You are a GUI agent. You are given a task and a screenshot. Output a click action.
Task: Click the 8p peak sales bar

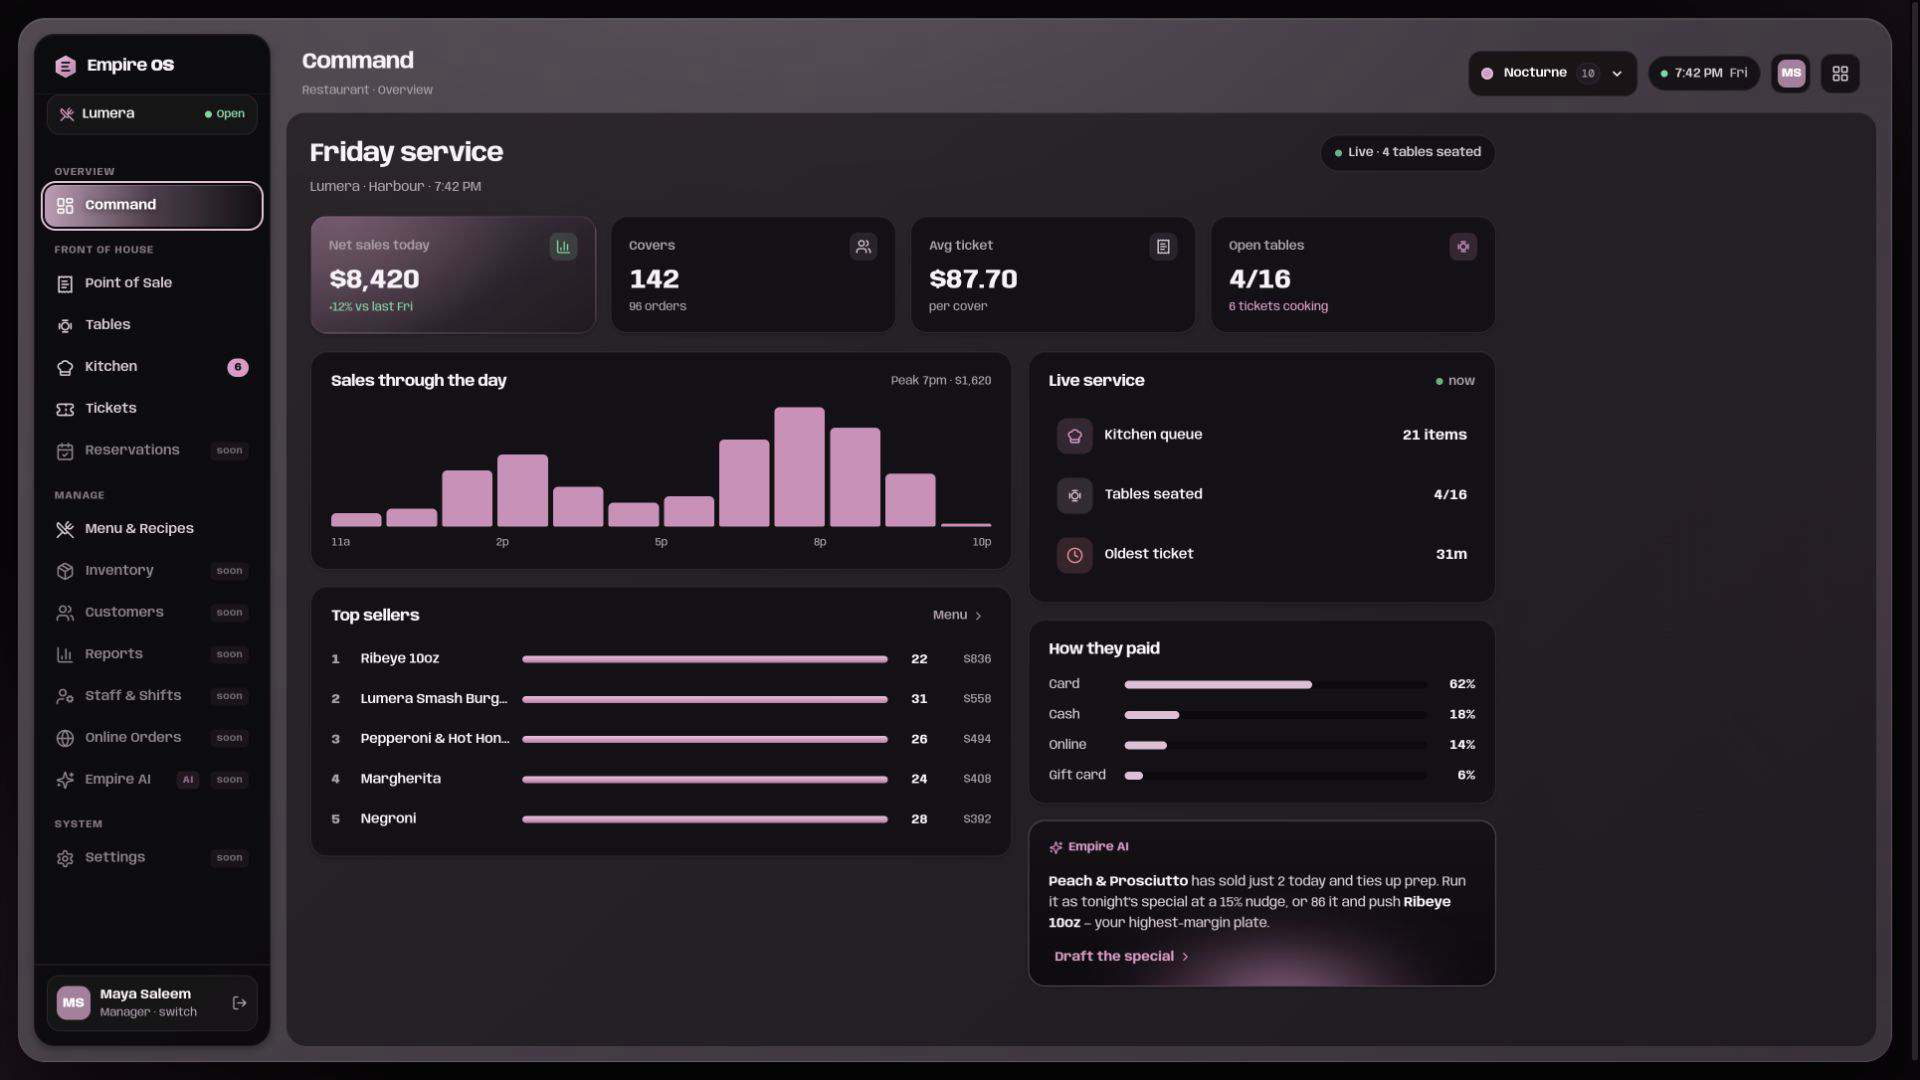coord(799,467)
